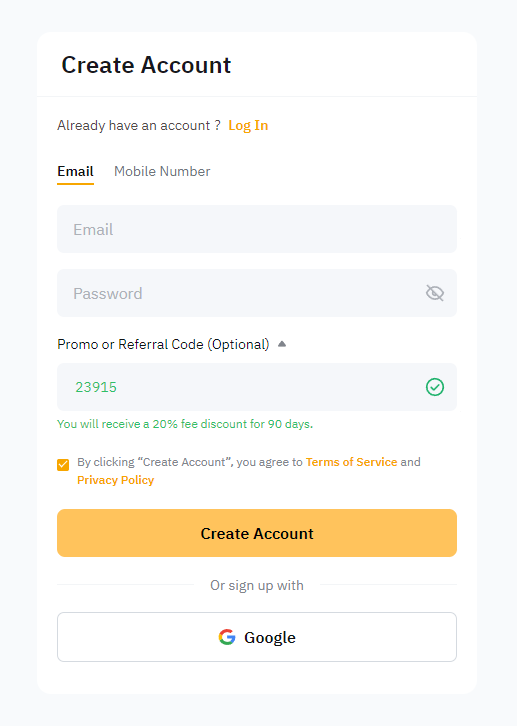Toggle password visibility eye icon
This screenshot has height=726, width=517.
435,293
